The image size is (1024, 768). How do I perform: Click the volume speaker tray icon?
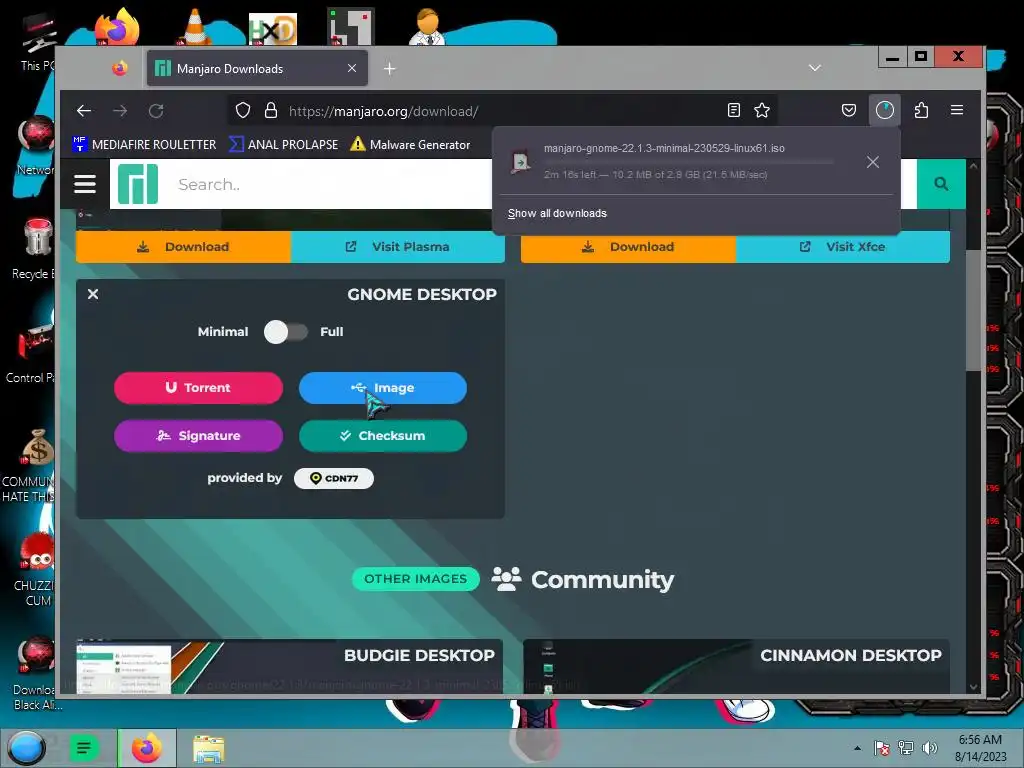pos(929,748)
